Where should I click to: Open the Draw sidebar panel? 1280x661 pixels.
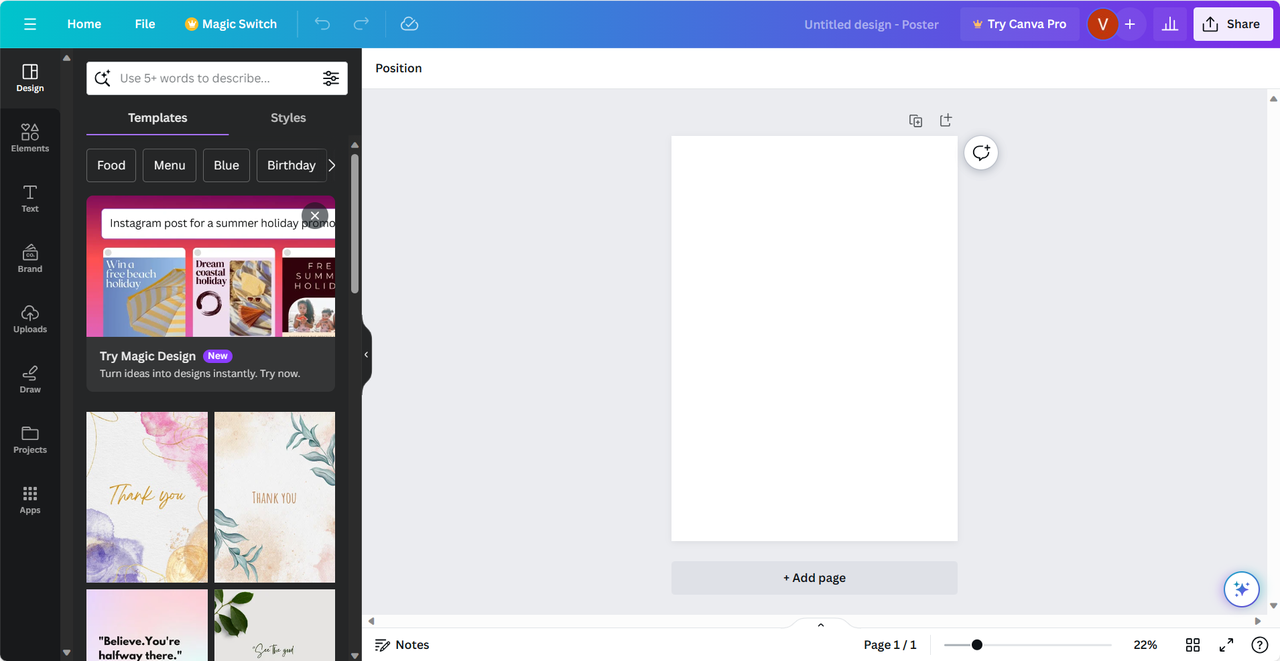(x=30, y=379)
